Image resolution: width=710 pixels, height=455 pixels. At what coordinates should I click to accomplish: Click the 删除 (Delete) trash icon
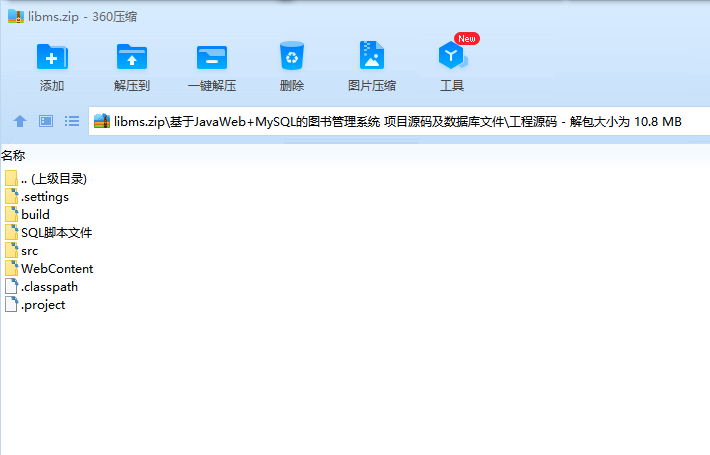(x=292, y=56)
